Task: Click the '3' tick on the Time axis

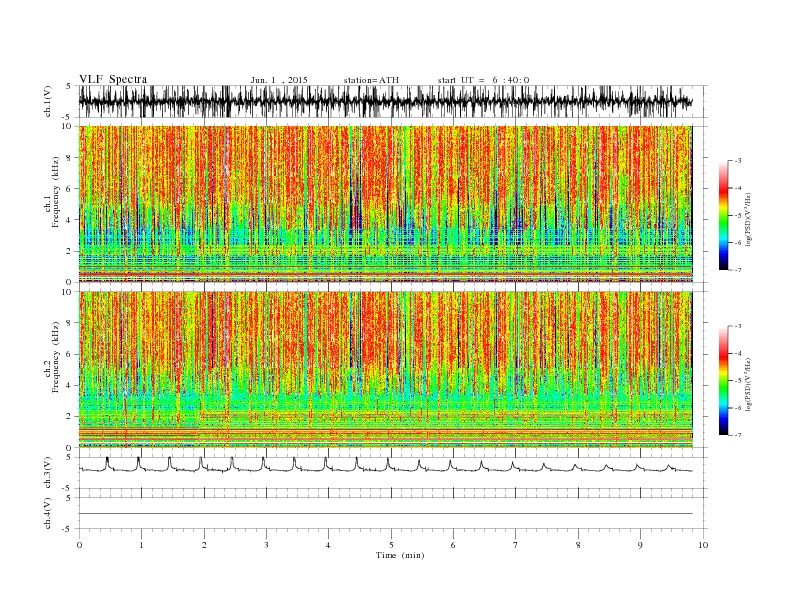Action: 266,545
